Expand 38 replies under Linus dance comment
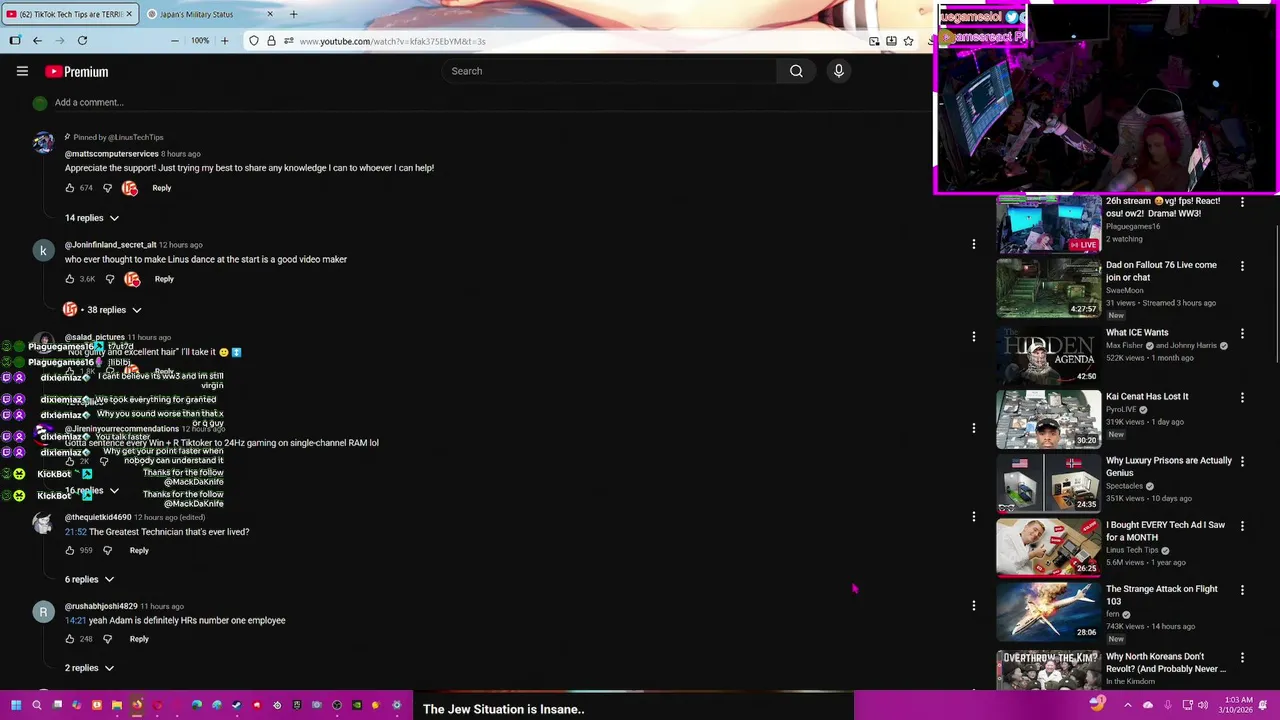1280x720 pixels. (115, 310)
